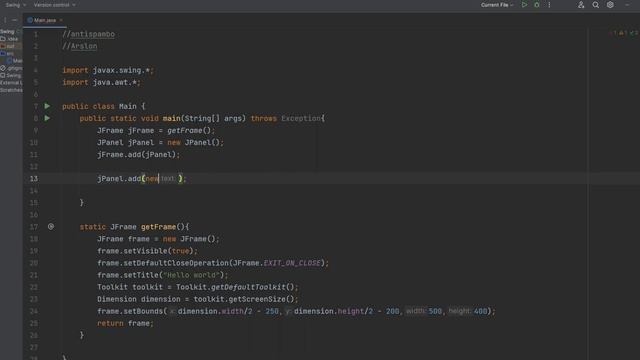This screenshot has height=360, width=640.
Task: Open the Swing project dropdown
Action: click(16, 5)
